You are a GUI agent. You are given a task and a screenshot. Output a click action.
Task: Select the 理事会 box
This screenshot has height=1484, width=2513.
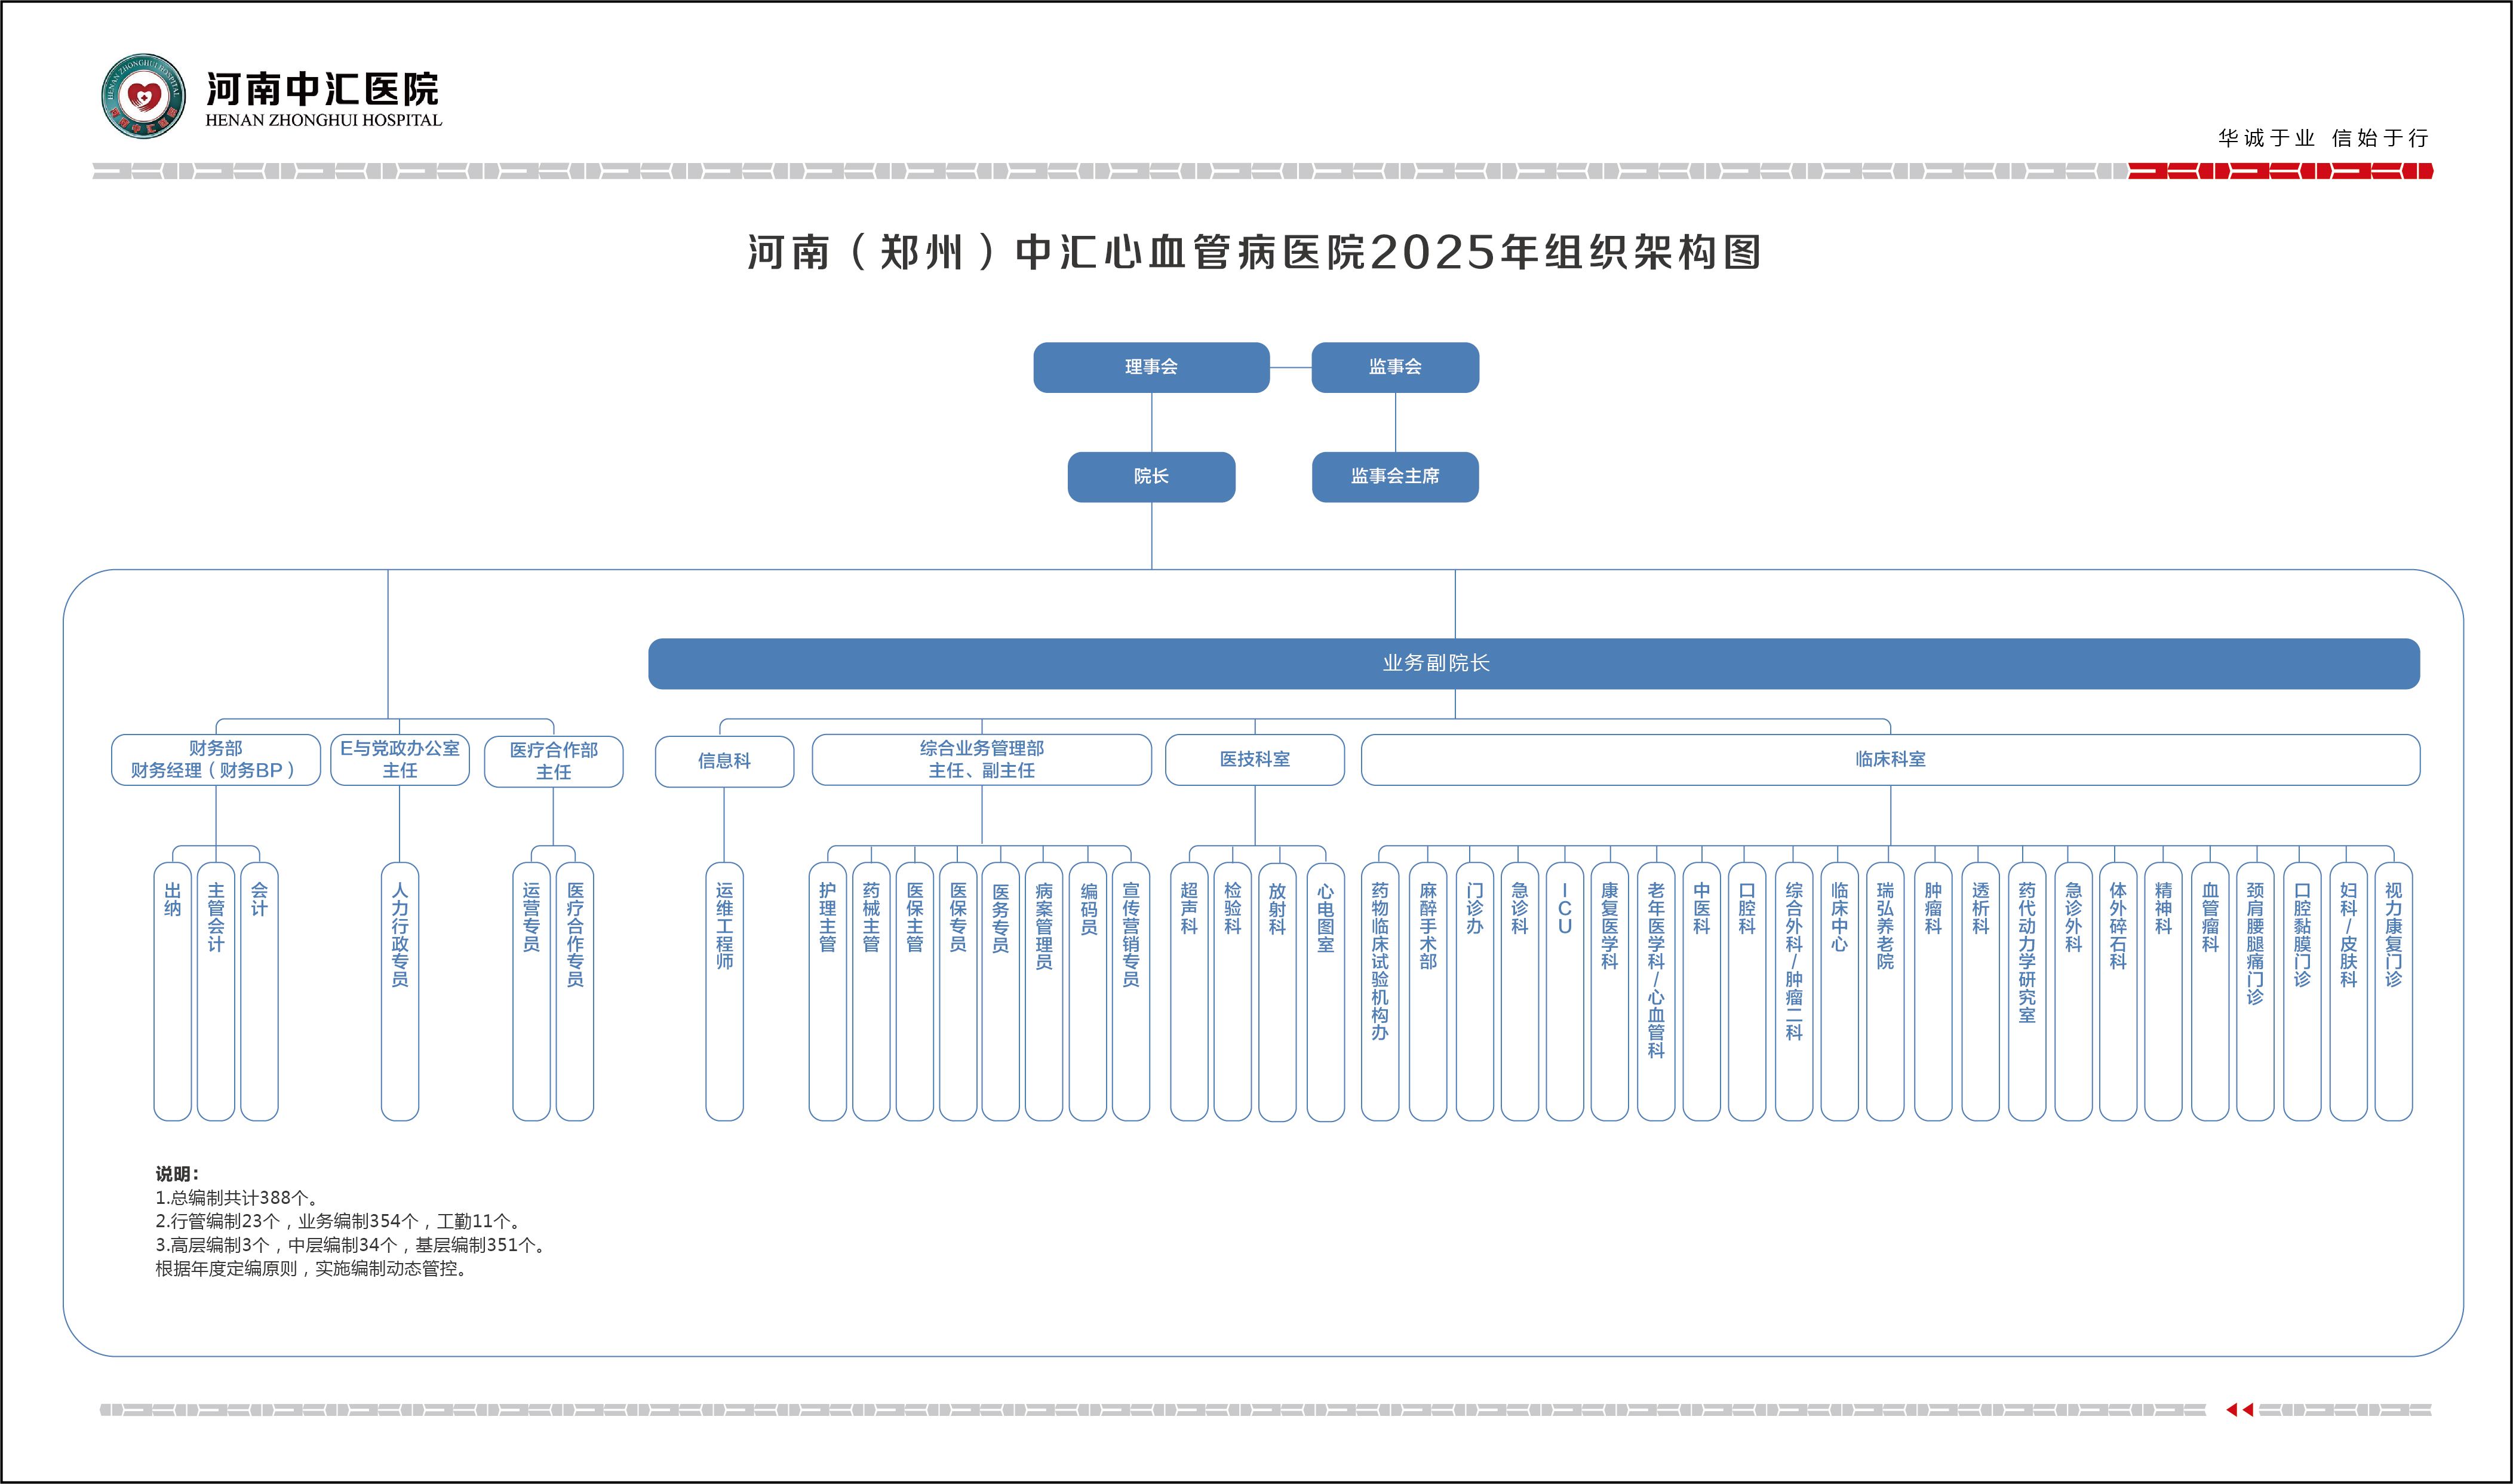[x=1151, y=367]
